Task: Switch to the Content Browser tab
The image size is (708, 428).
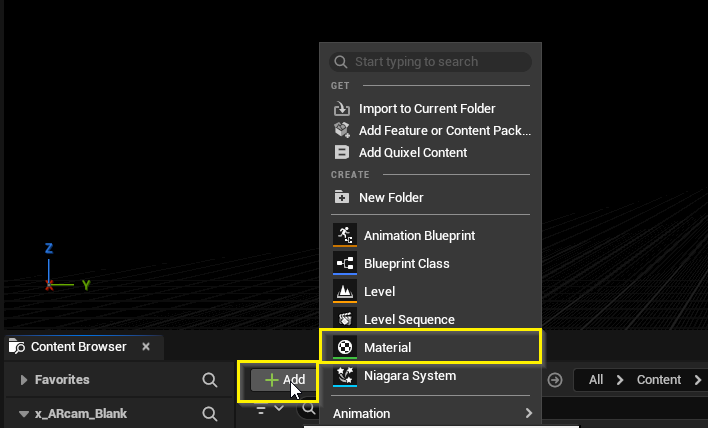Action: (78, 347)
